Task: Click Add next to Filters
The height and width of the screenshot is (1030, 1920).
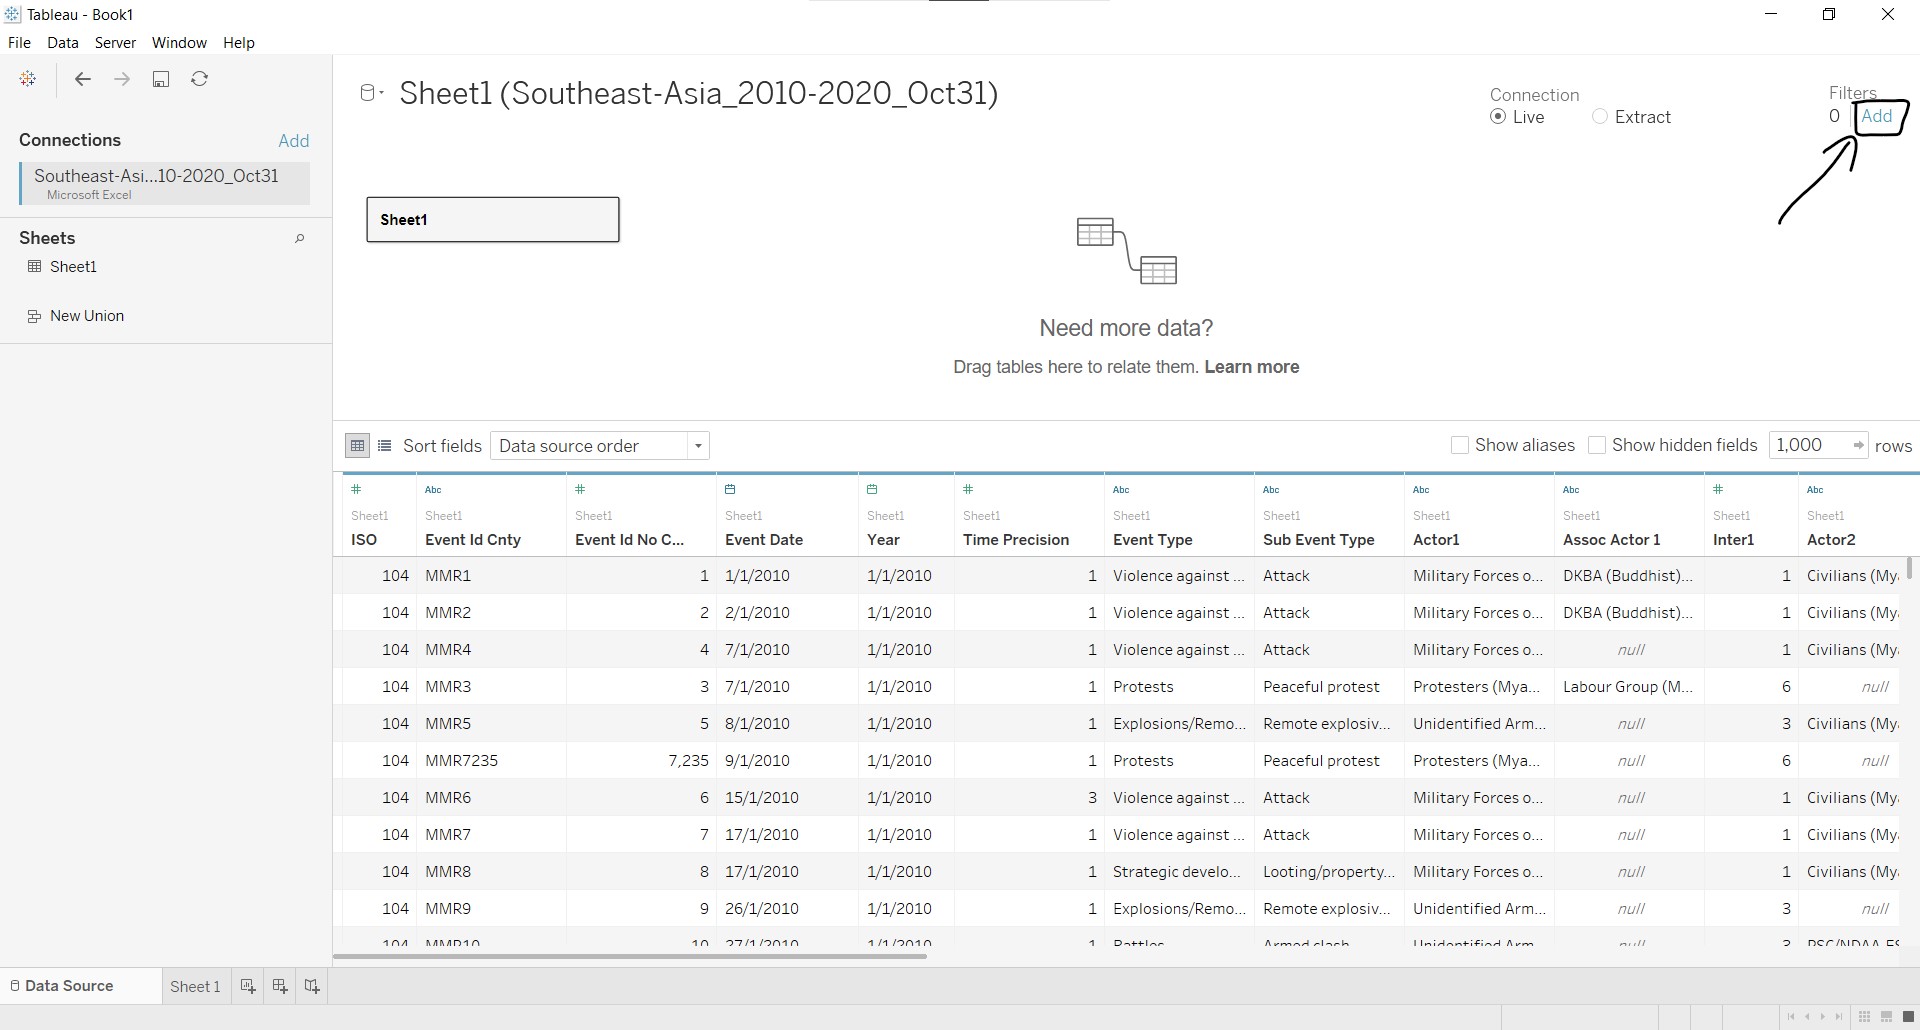Action: pyautogui.click(x=1876, y=116)
